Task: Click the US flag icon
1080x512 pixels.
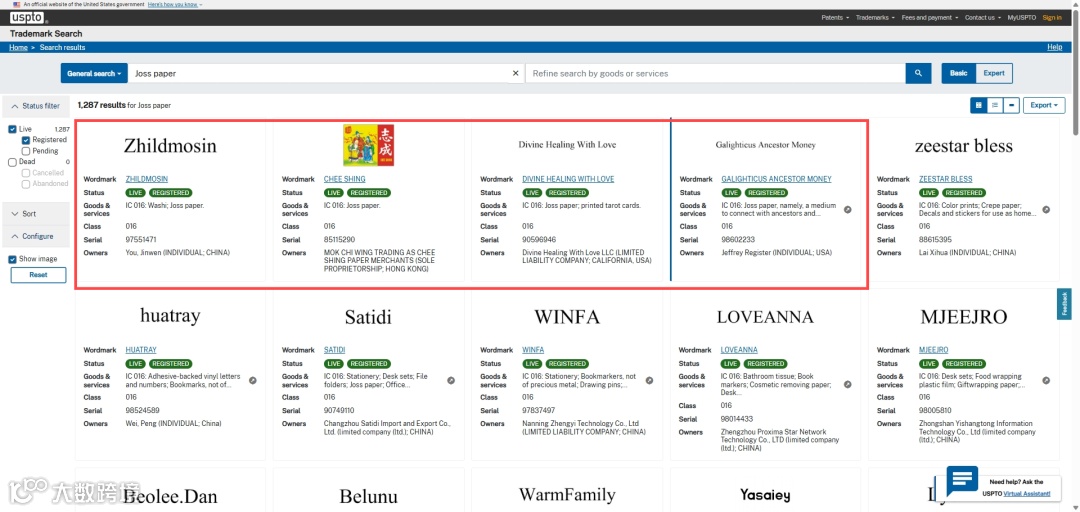Action: 17,4
